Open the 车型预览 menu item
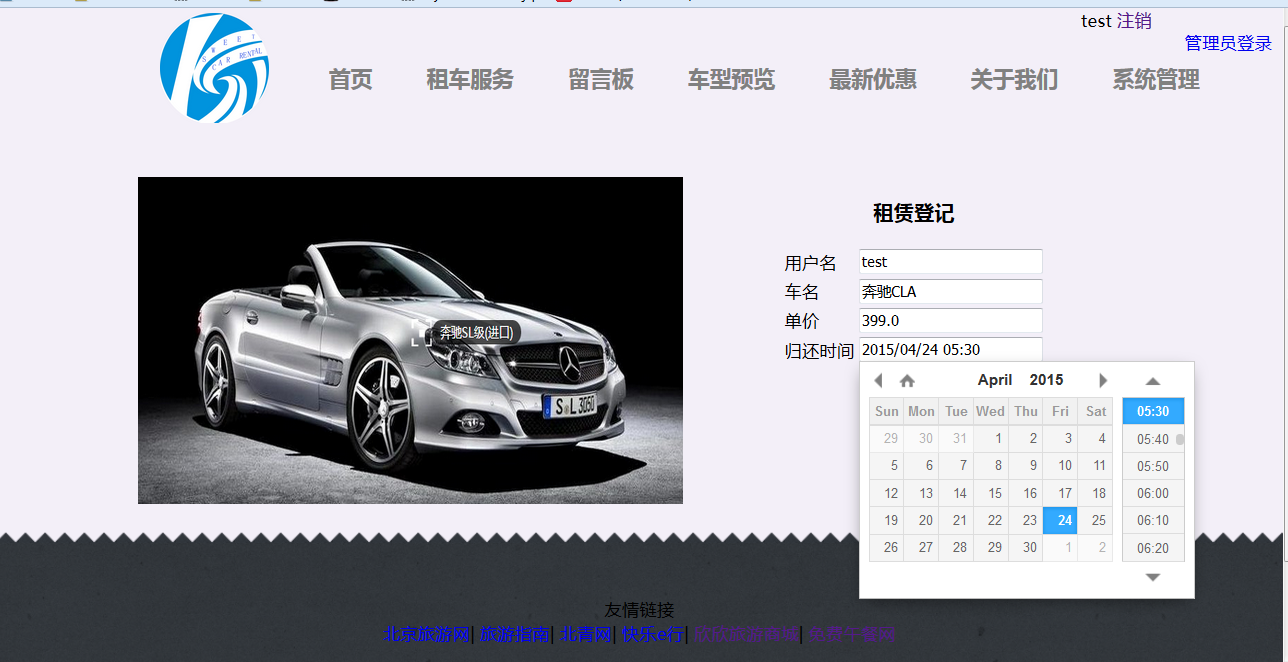1288x662 pixels. click(731, 80)
